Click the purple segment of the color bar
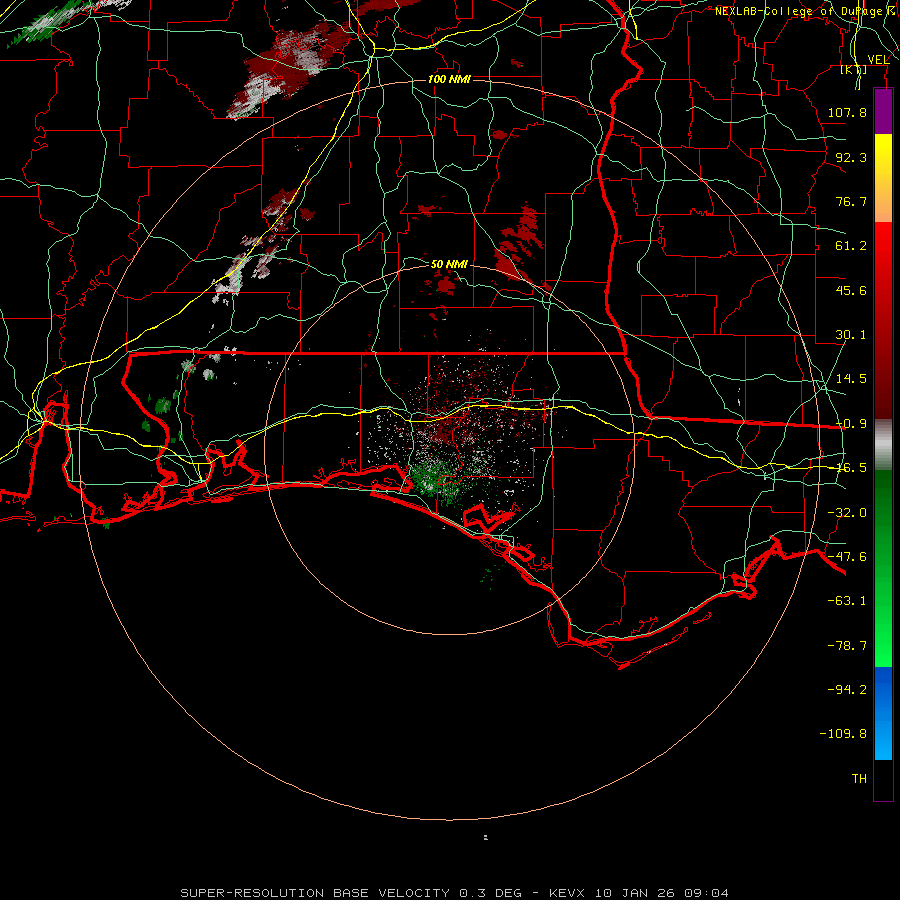The image size is (900, 900). coord(883,111)
